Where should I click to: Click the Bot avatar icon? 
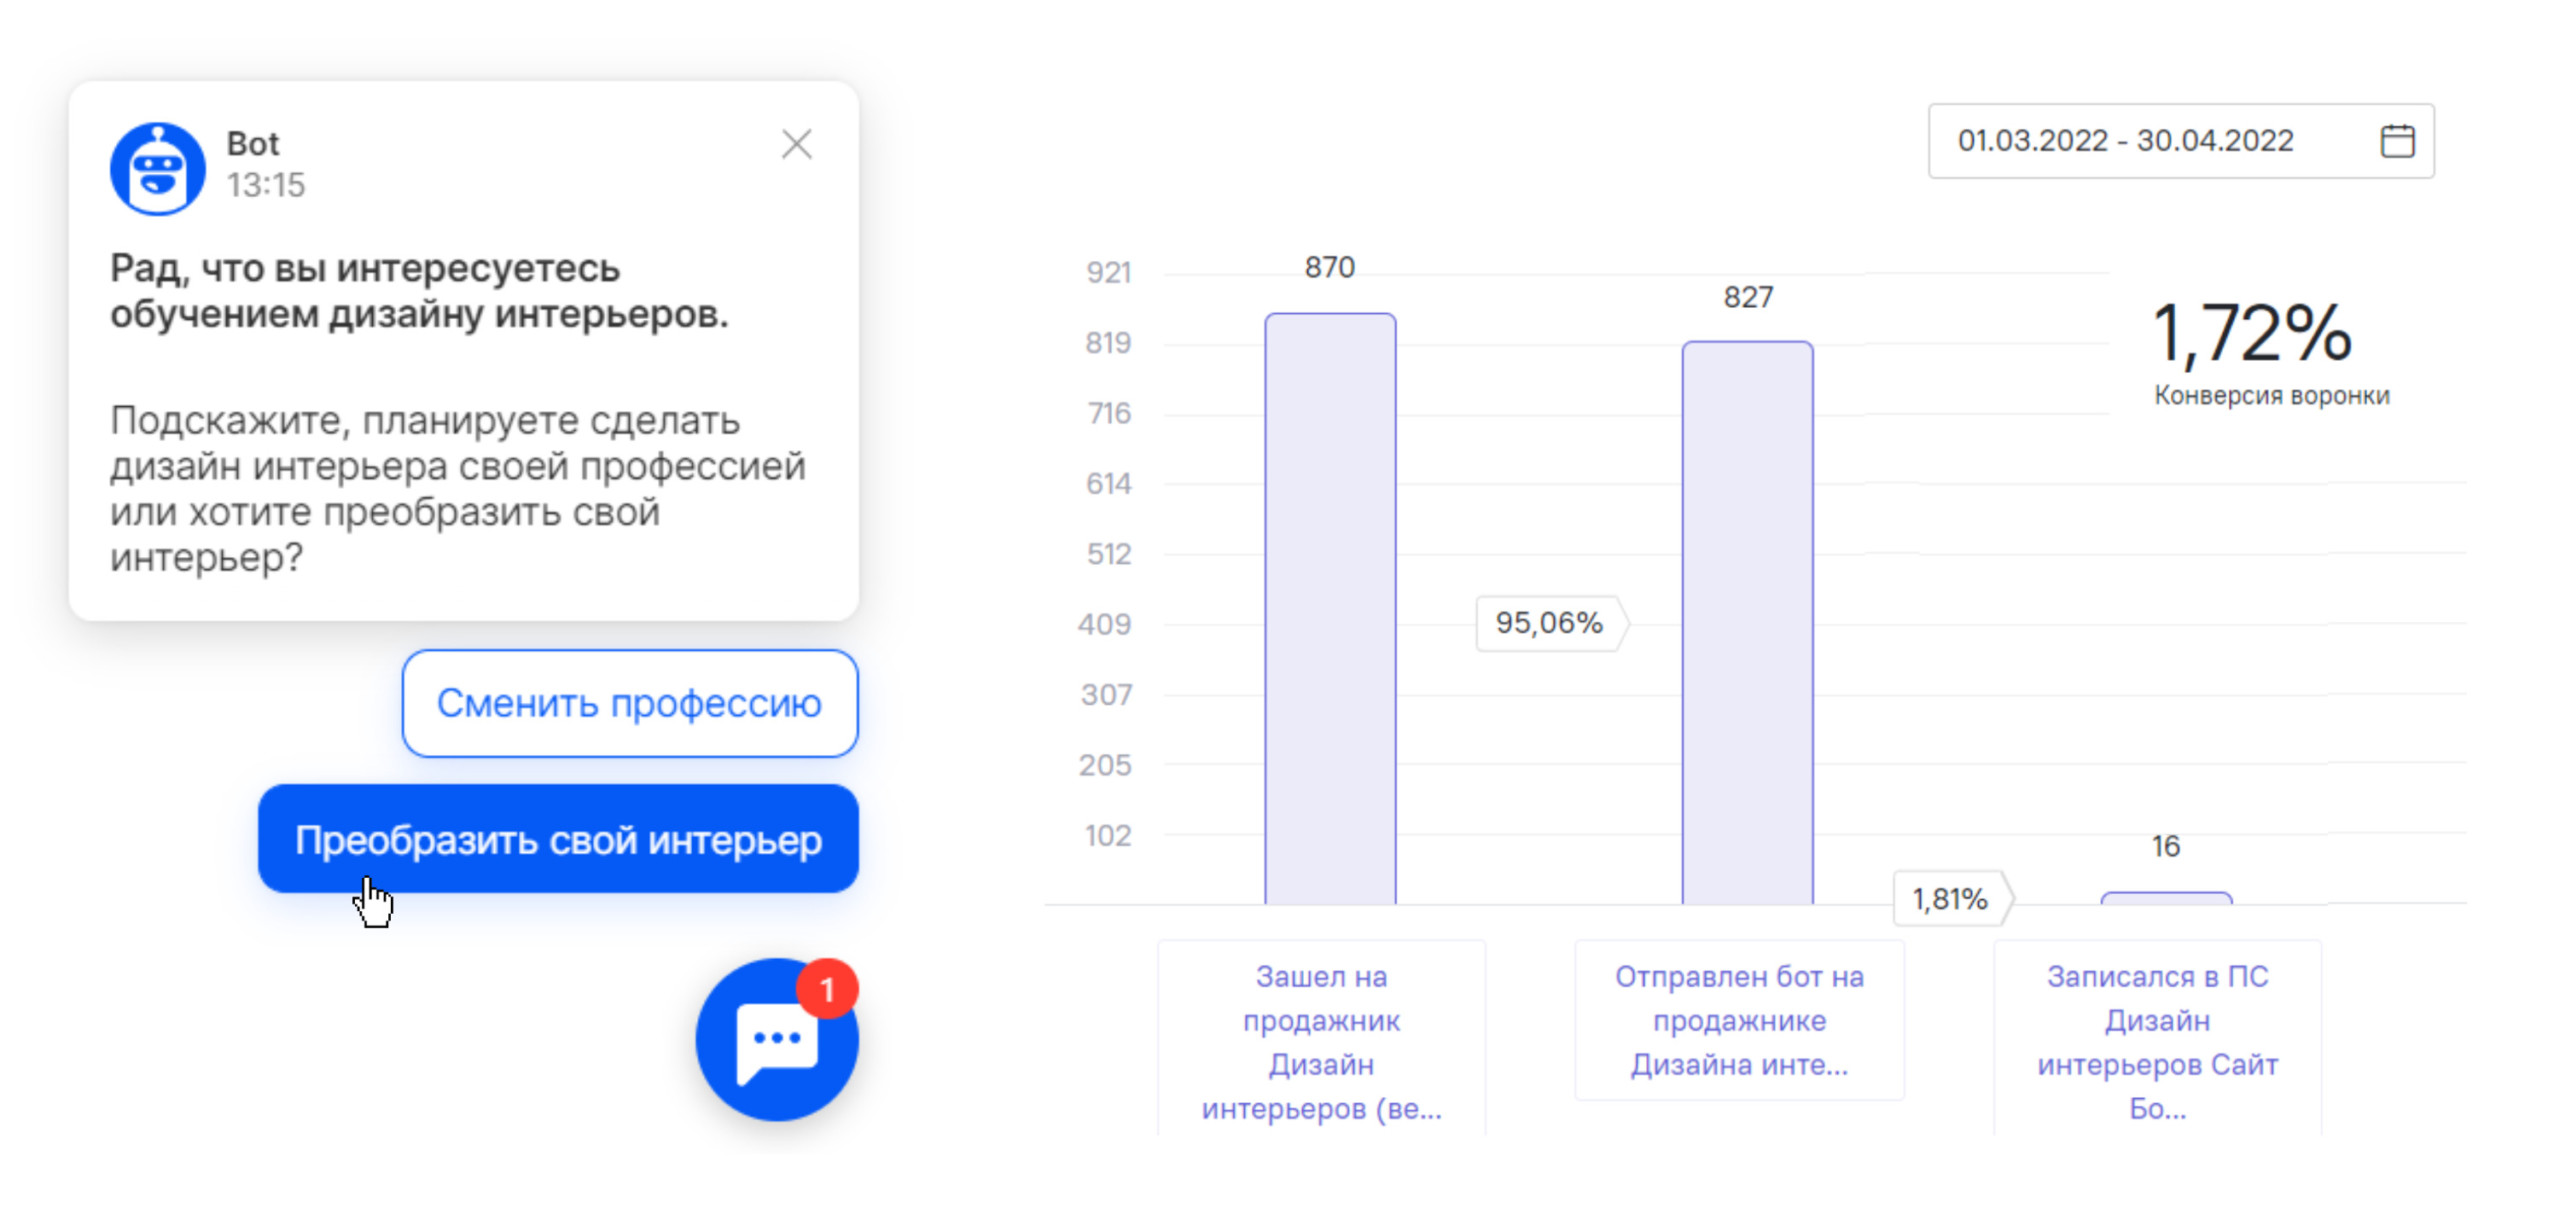pyautogui.click(x=157, y=168)
